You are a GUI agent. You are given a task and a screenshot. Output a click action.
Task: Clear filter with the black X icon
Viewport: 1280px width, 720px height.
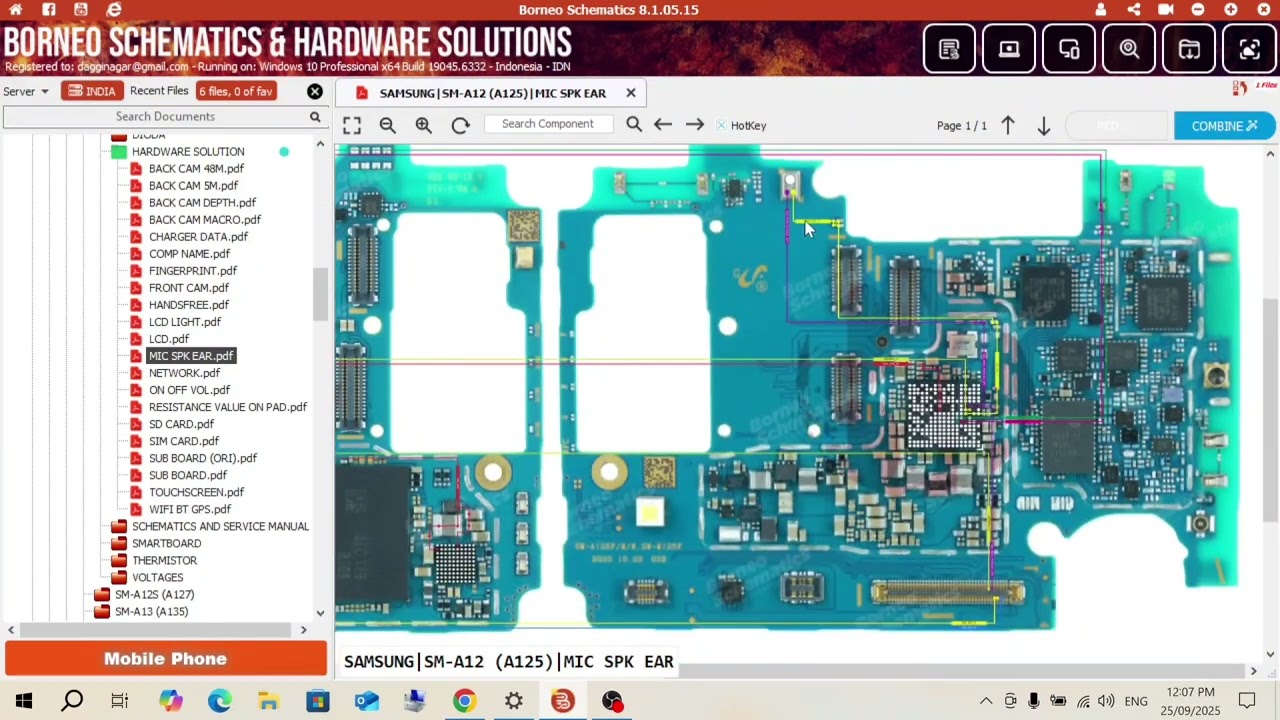click(315, 91)
